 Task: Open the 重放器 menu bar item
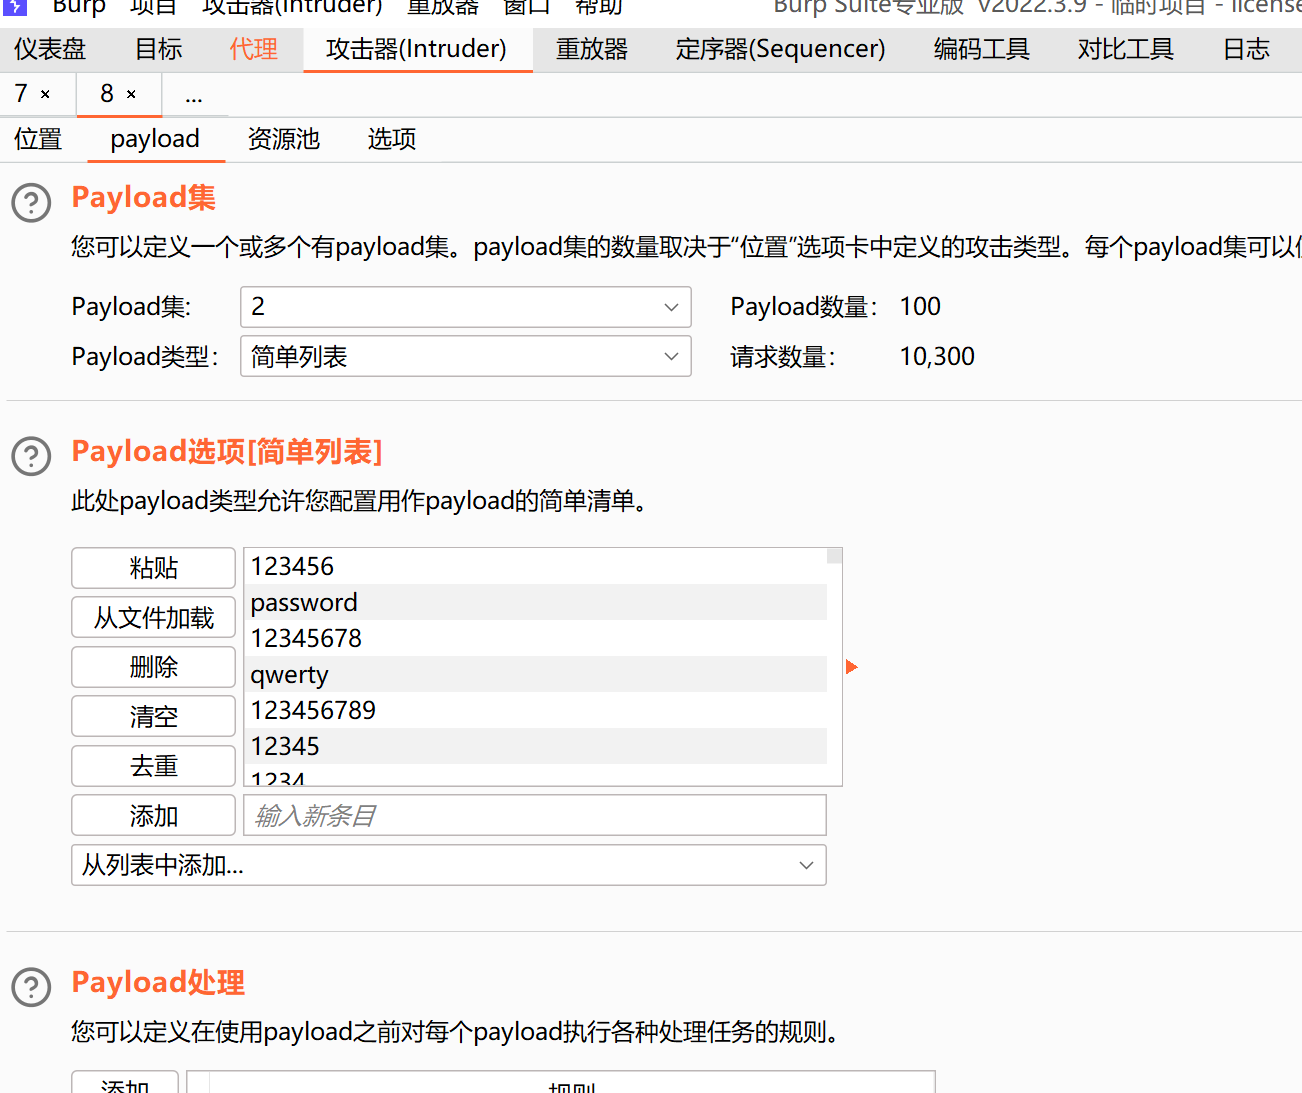point(443,6)
